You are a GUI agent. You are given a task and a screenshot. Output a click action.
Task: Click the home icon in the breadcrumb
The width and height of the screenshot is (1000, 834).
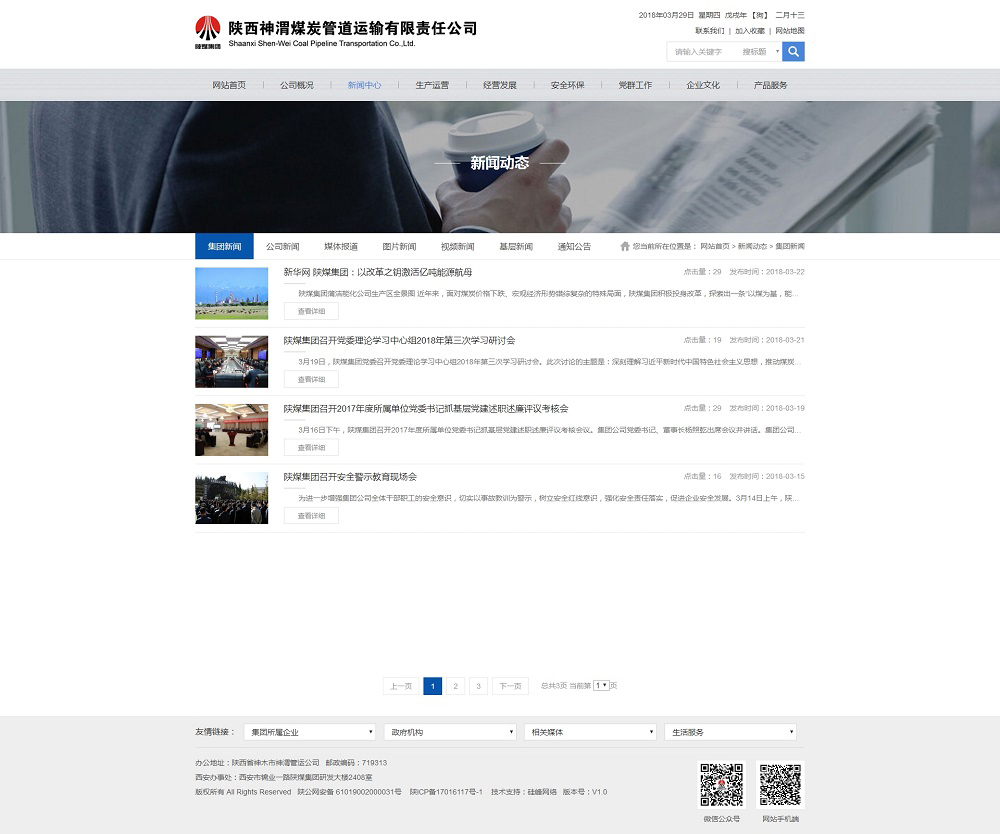[625, 246]
